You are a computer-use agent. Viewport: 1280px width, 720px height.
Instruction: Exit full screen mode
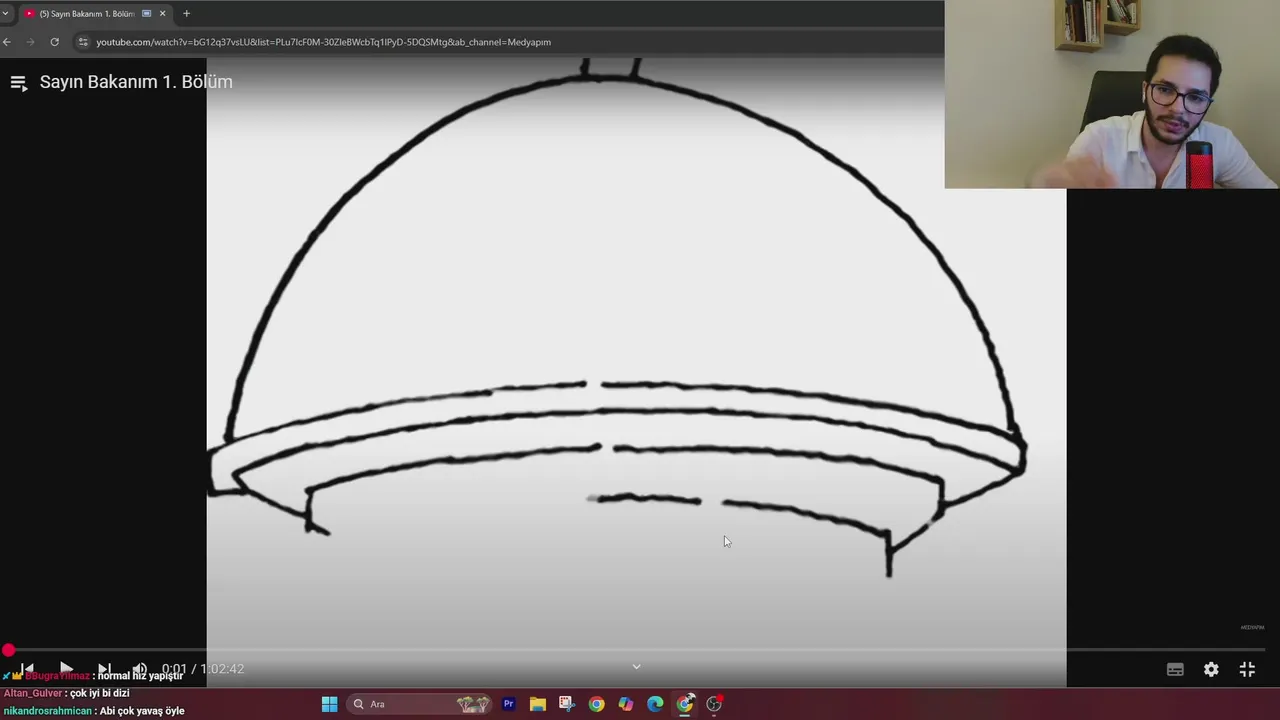click(1247, 670)
